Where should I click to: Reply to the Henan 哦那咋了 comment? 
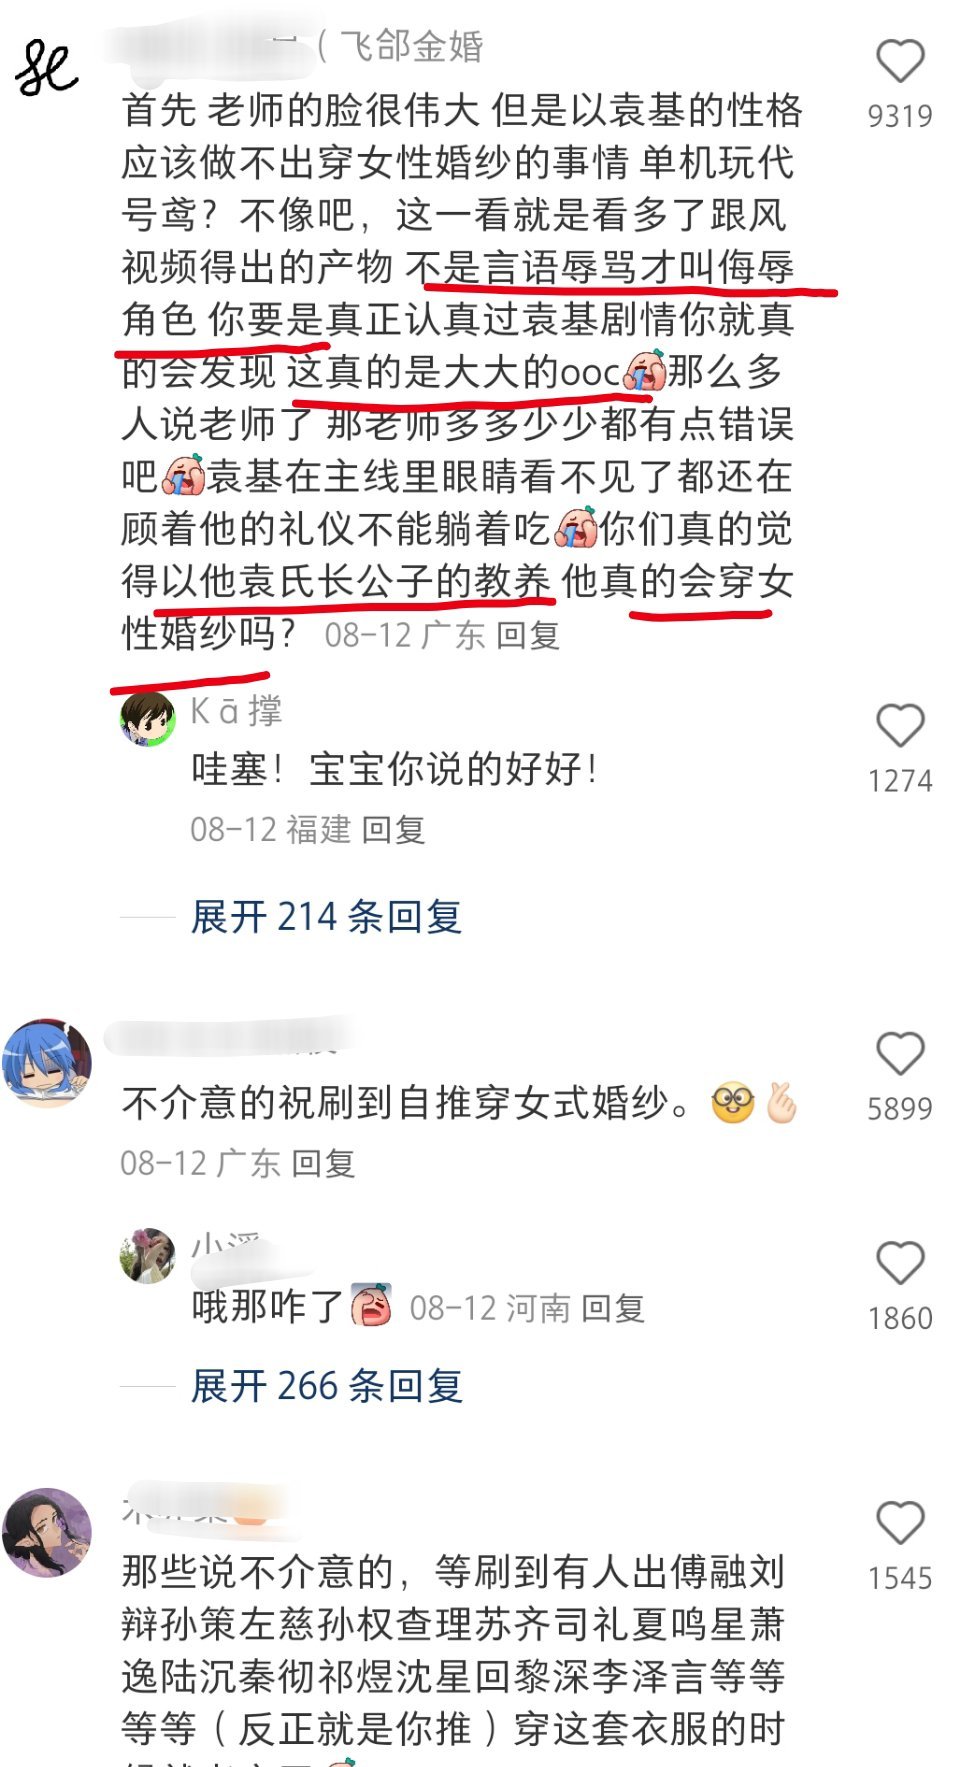pos(613,1308)
